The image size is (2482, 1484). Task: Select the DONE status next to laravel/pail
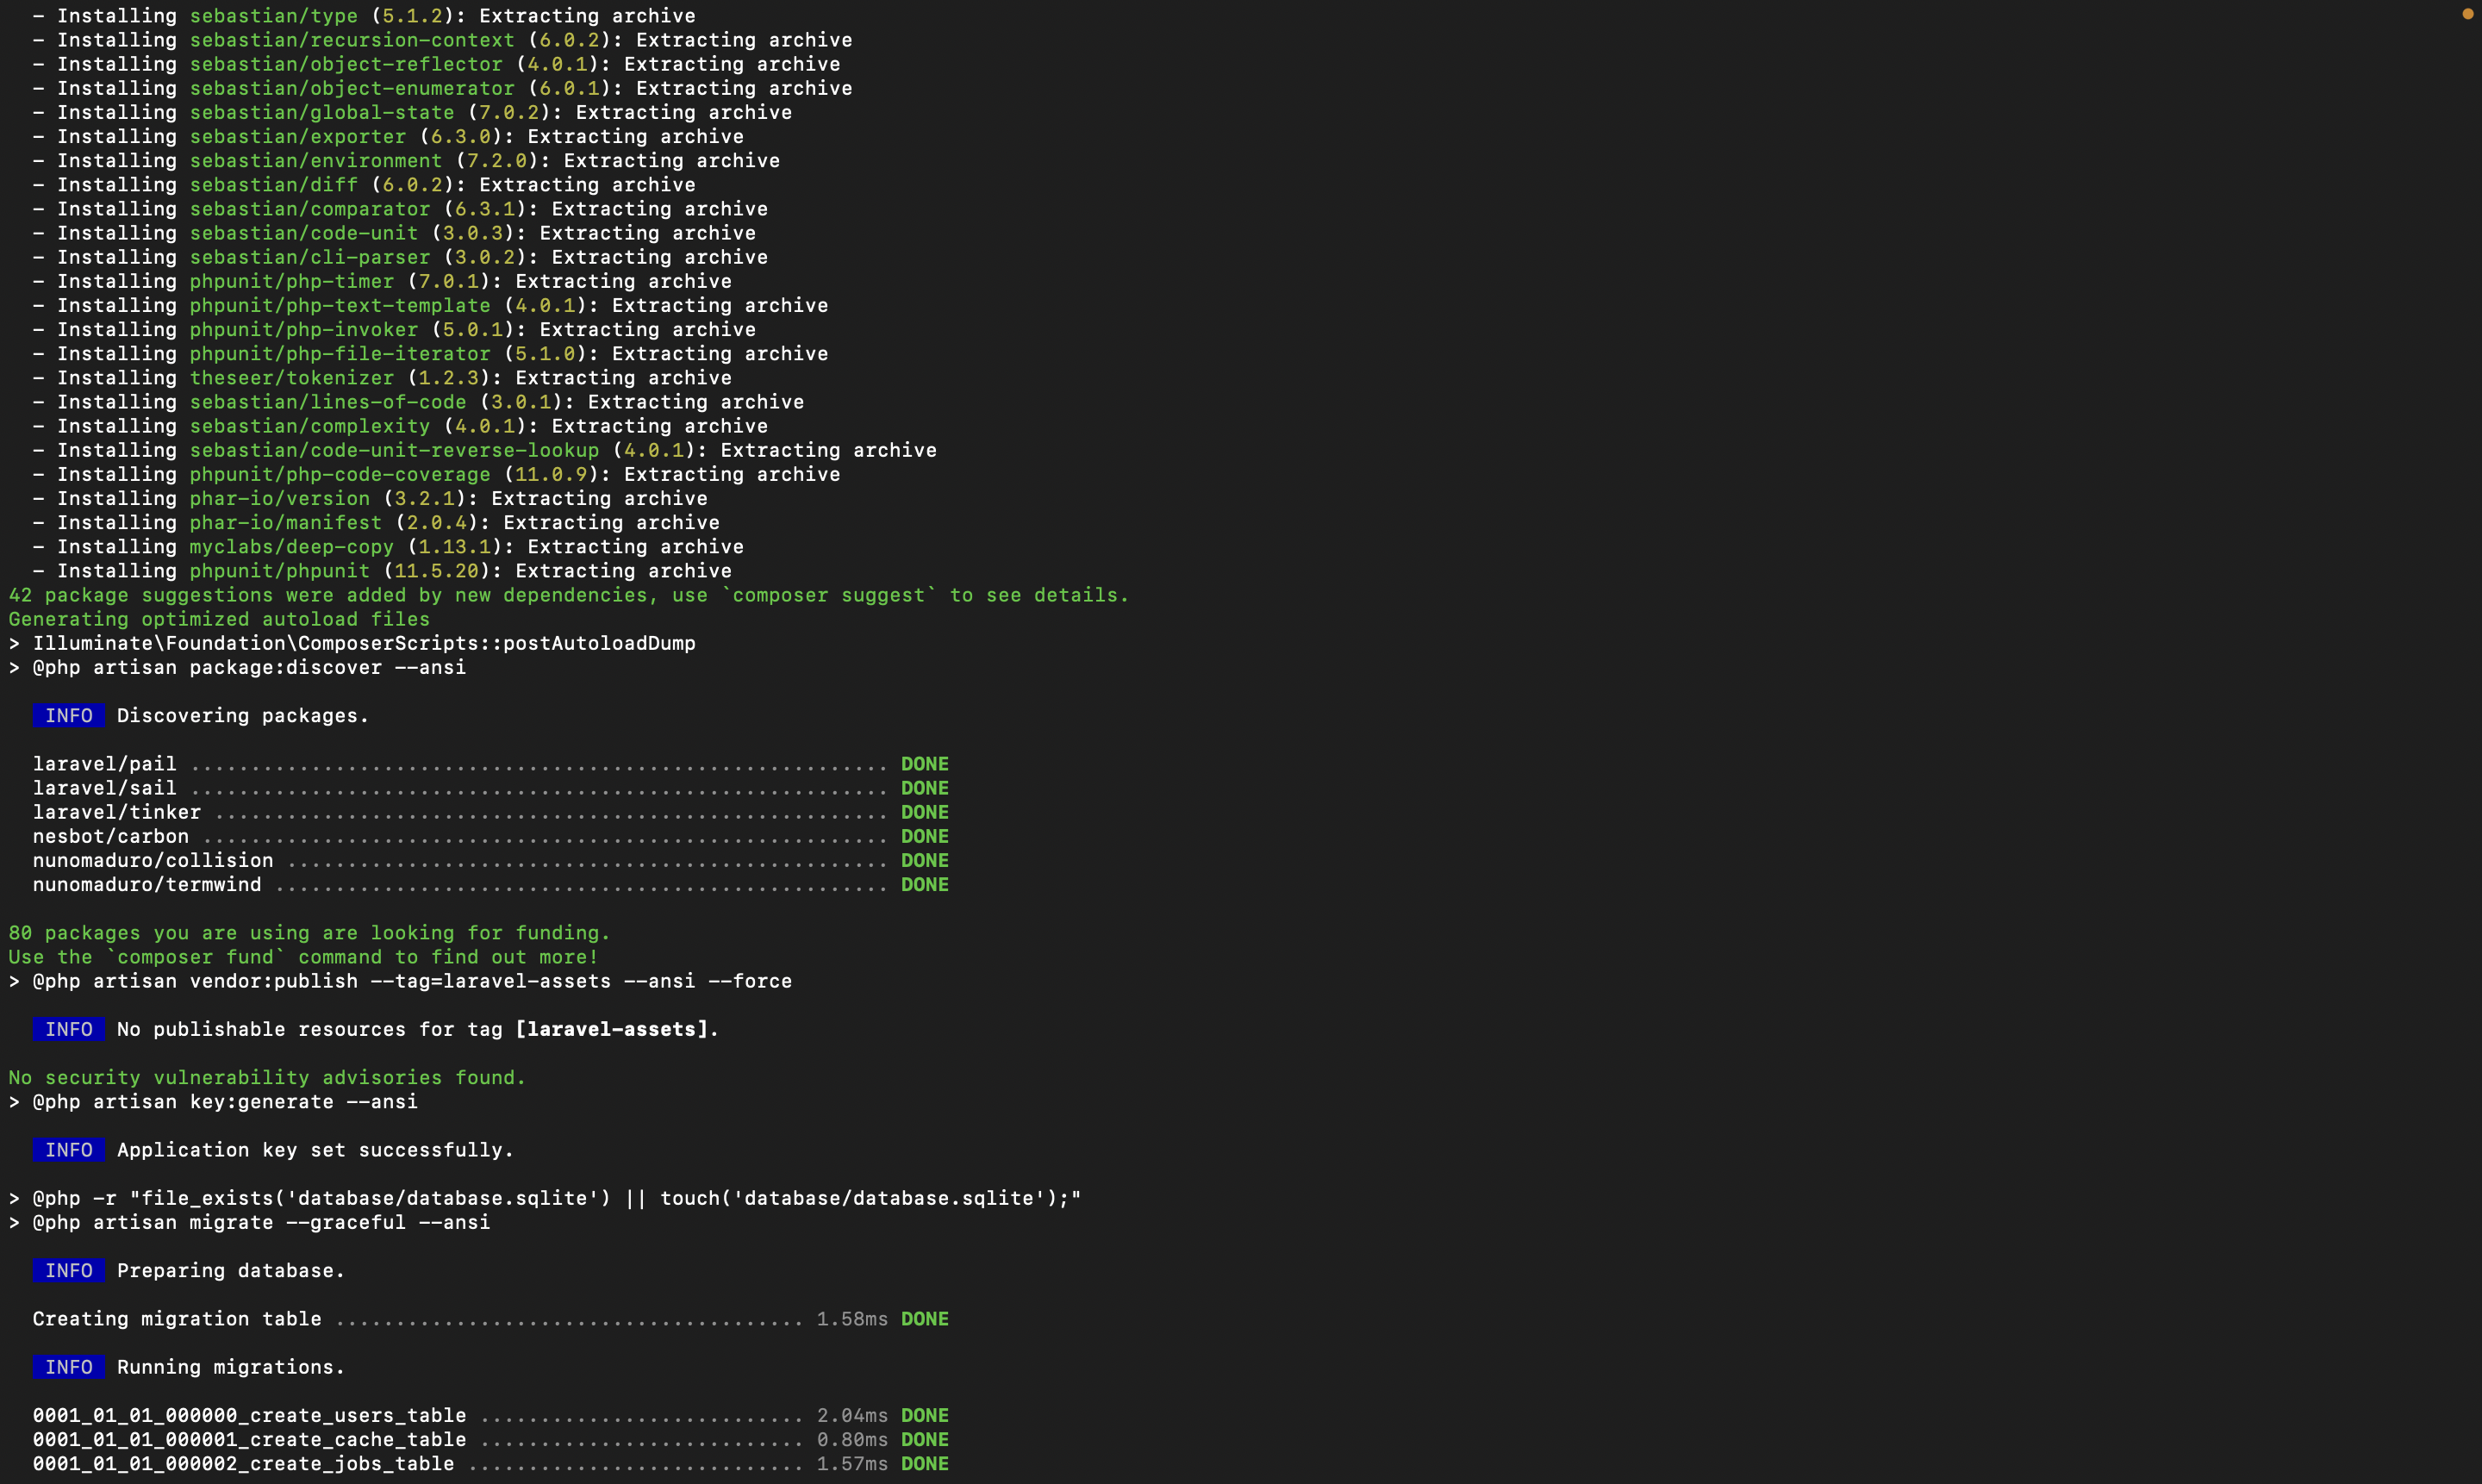pyautogui.click(x=925, y=763)
